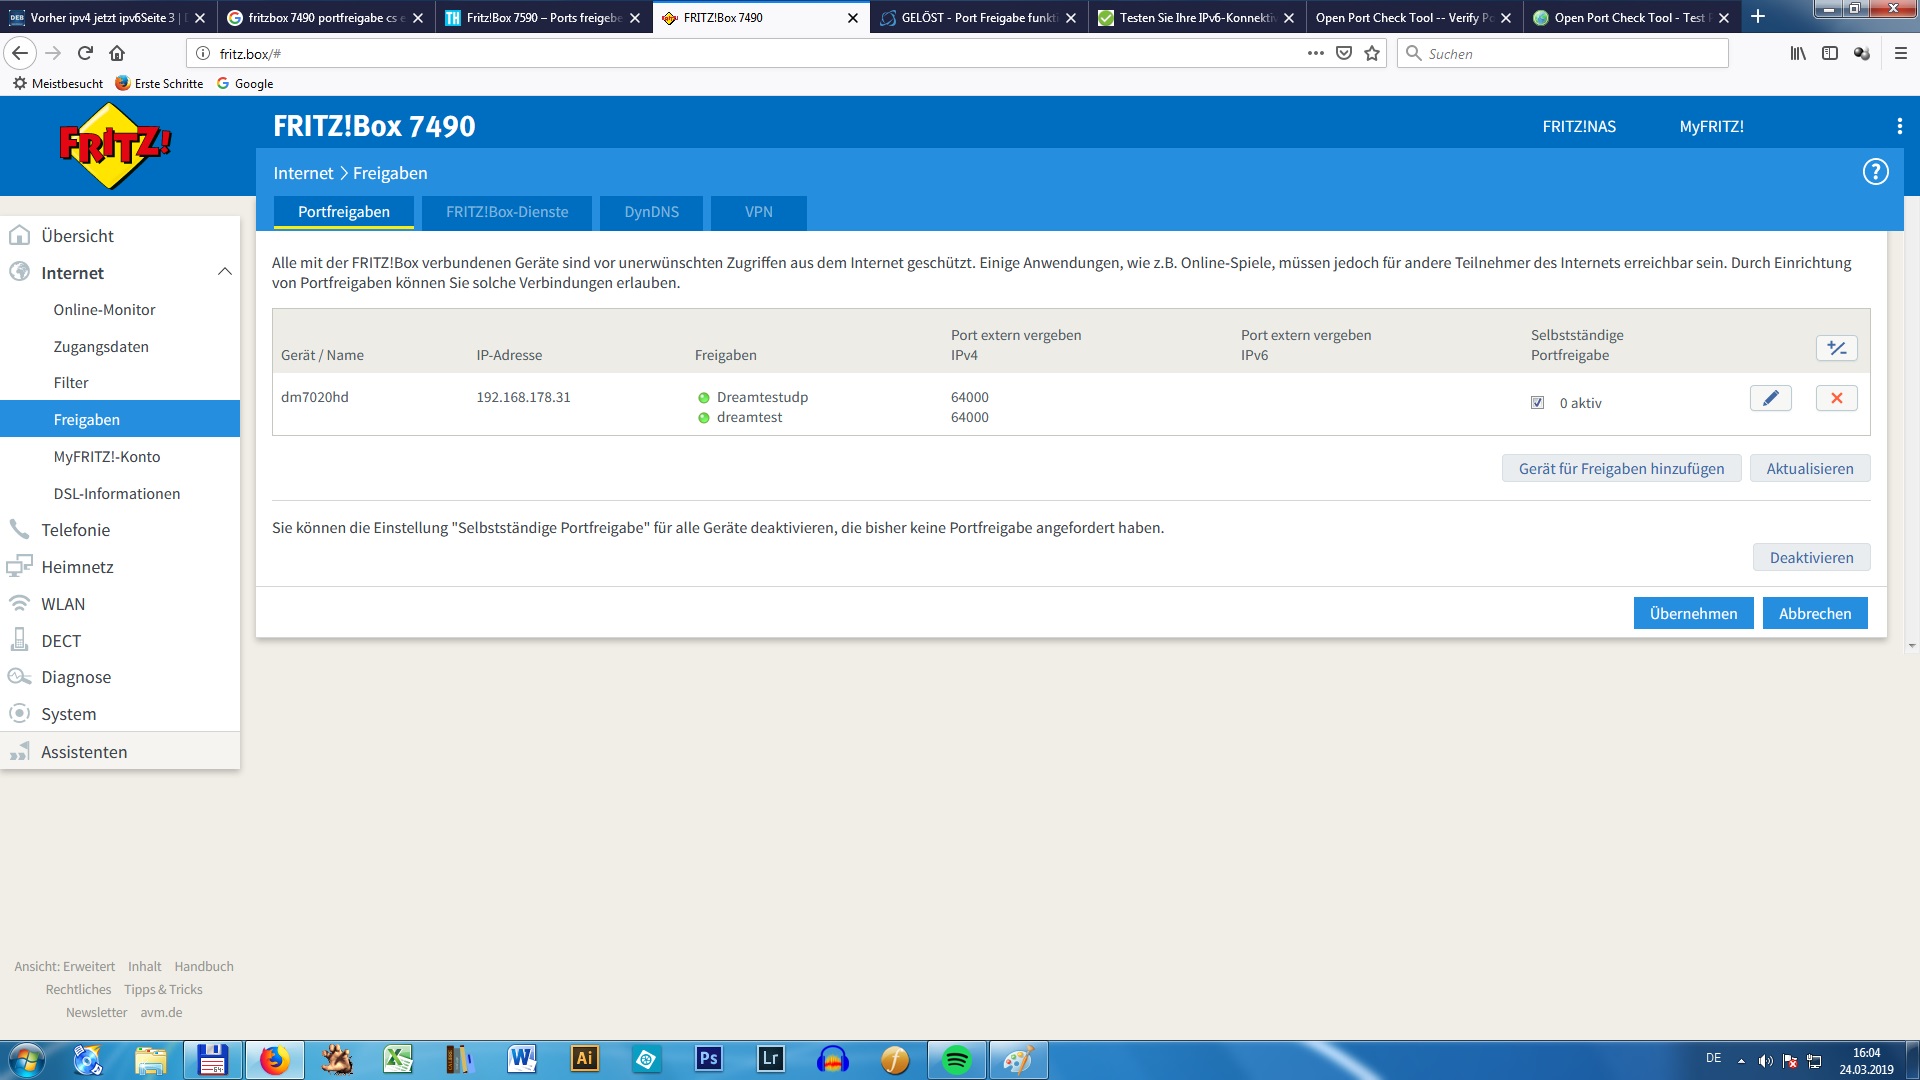Click Internet in the breadcrumb
The width and height of the screenshot is (1920, 1080).
[x=303, y=173]
